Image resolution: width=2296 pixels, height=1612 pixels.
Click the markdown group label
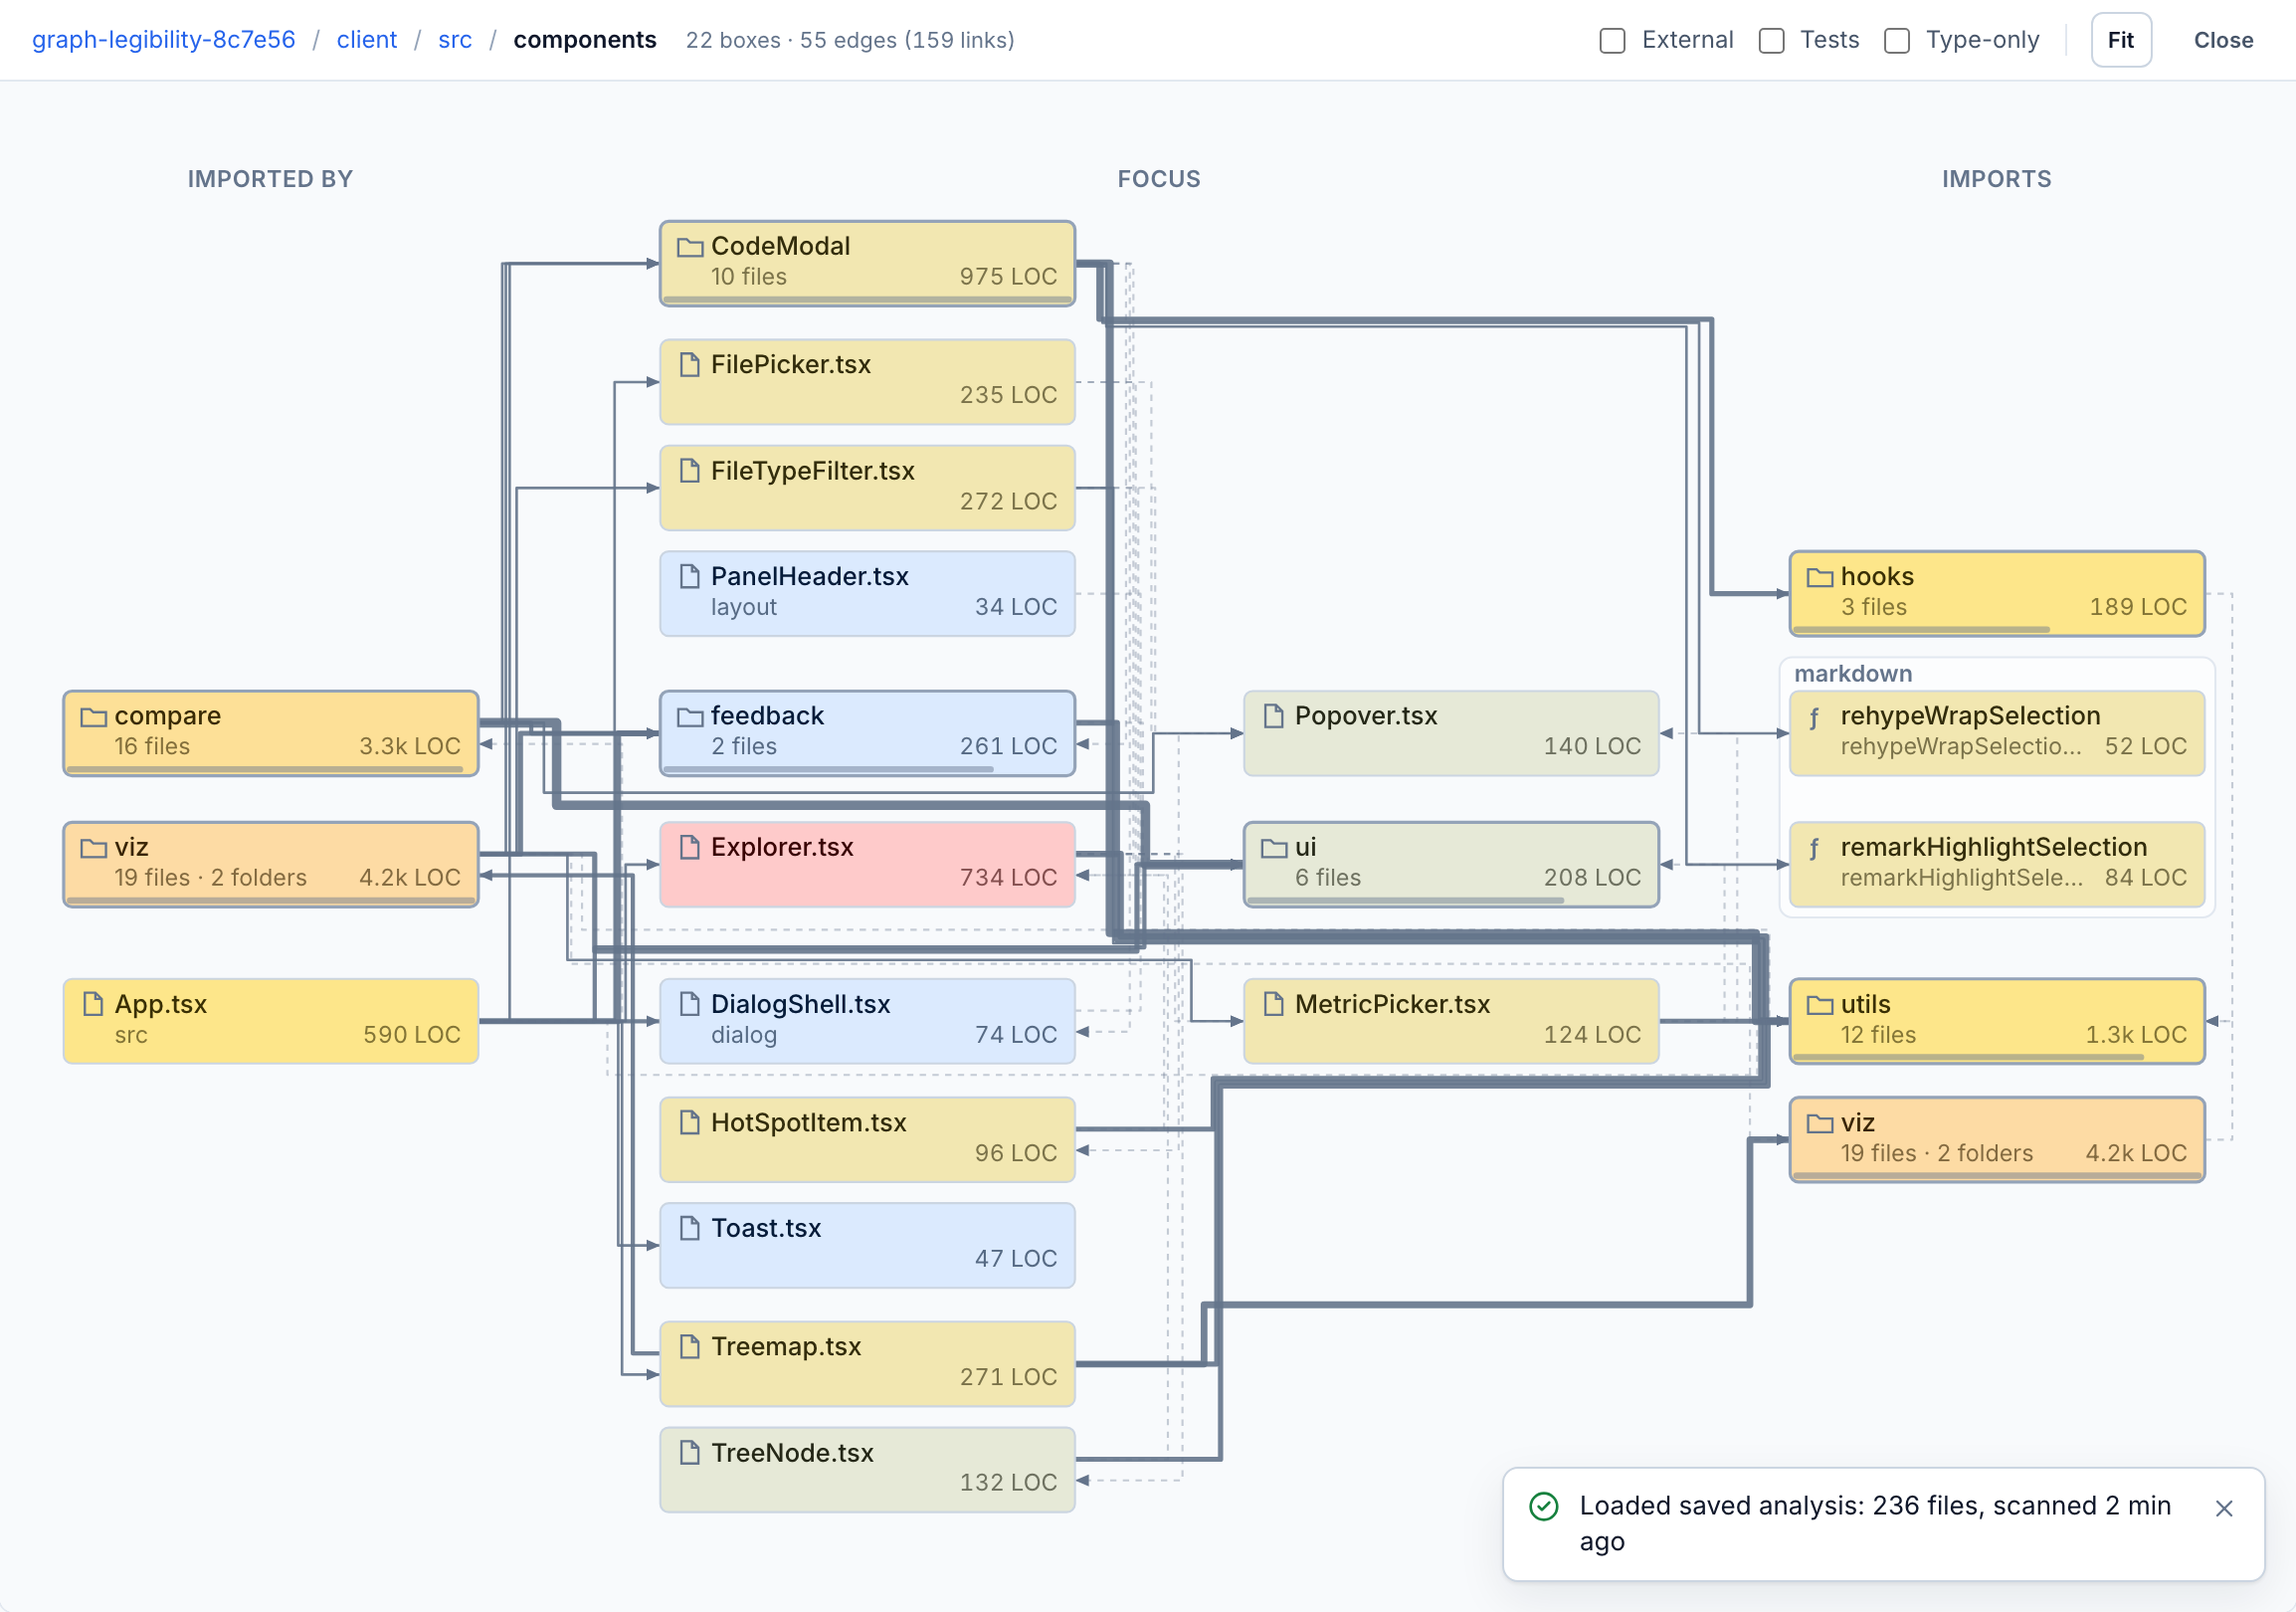[x=1853, y=674]
